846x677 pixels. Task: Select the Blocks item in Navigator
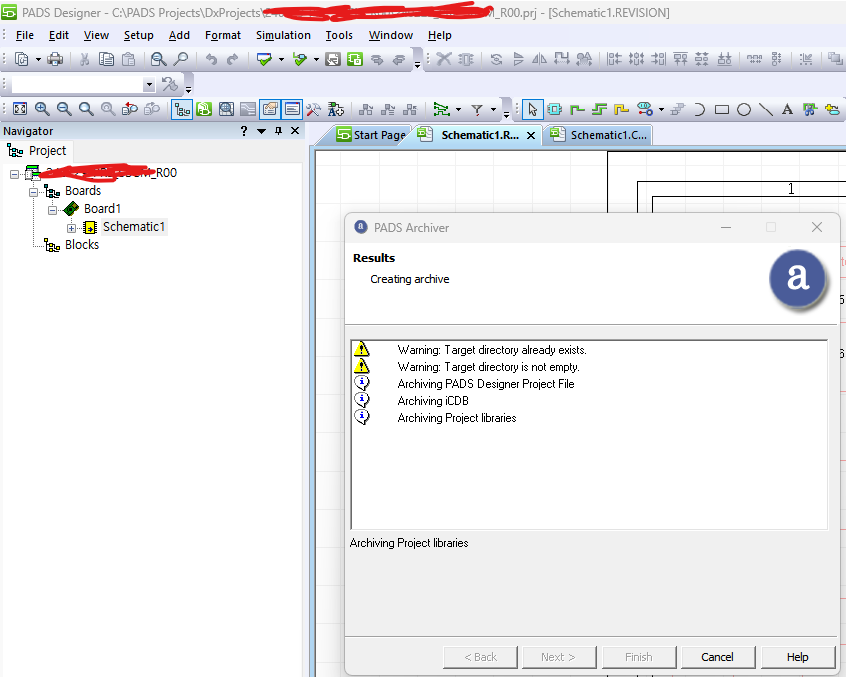coord(81,245)
